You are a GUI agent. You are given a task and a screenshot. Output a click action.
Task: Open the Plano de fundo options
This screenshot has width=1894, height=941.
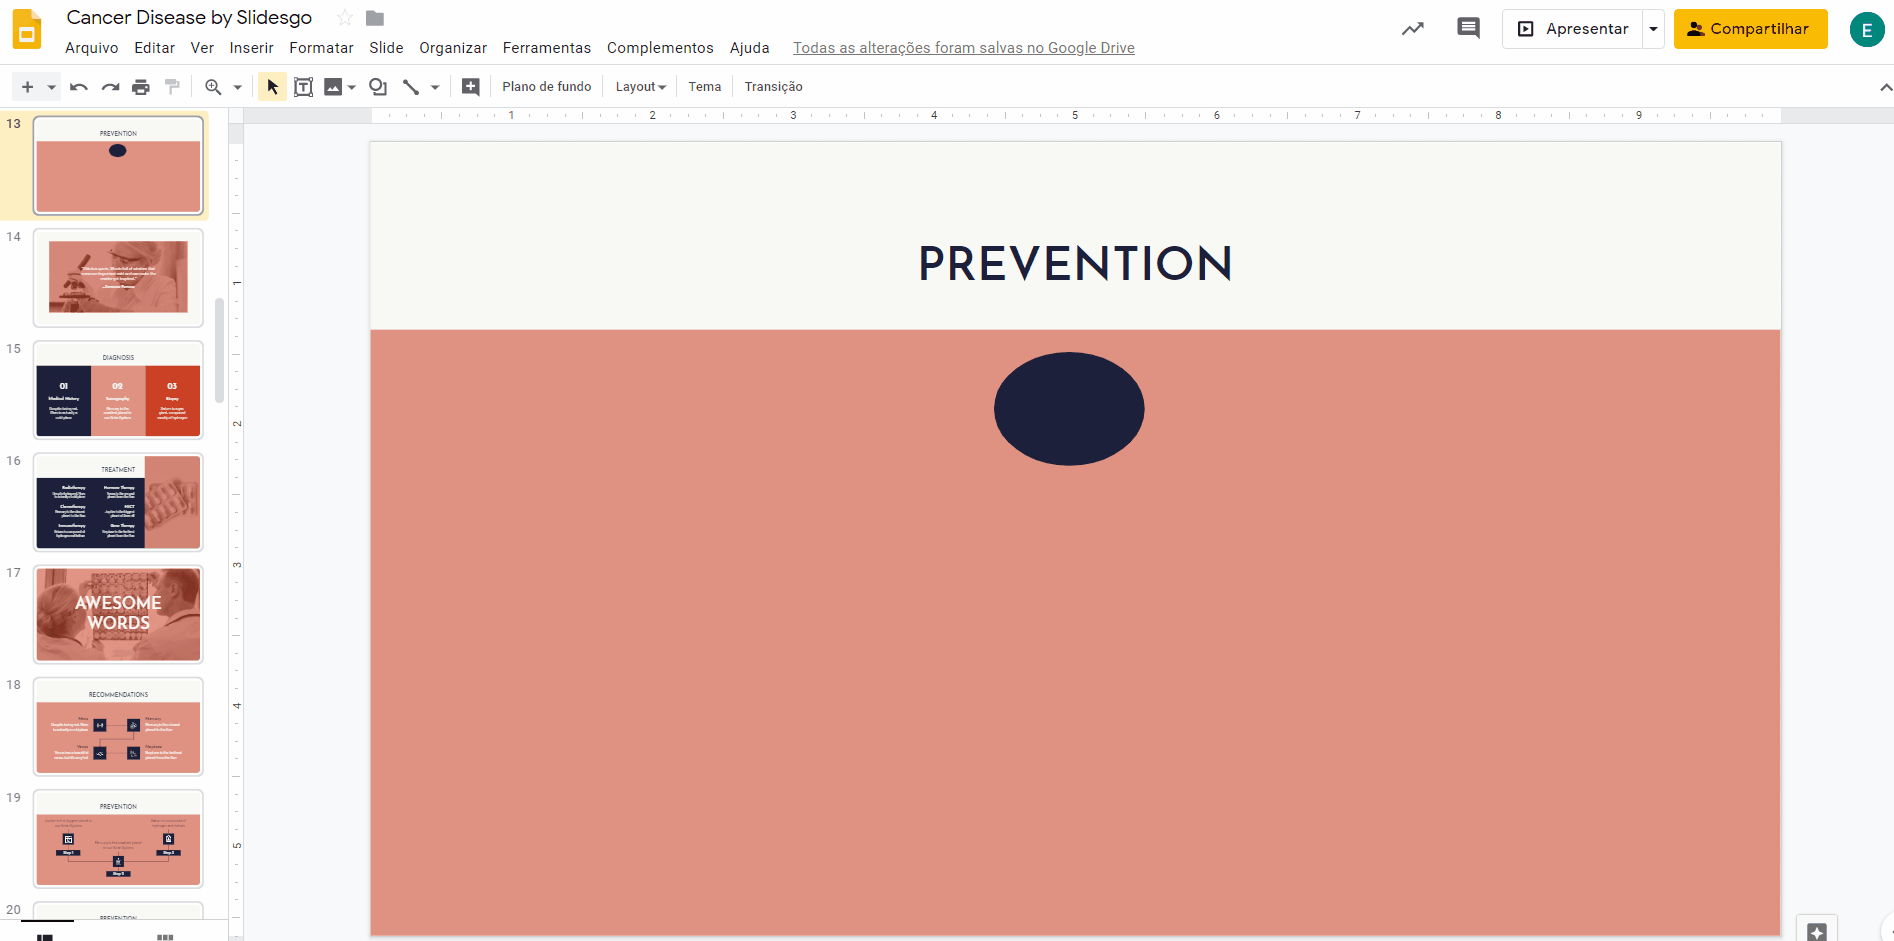(547, 87)
